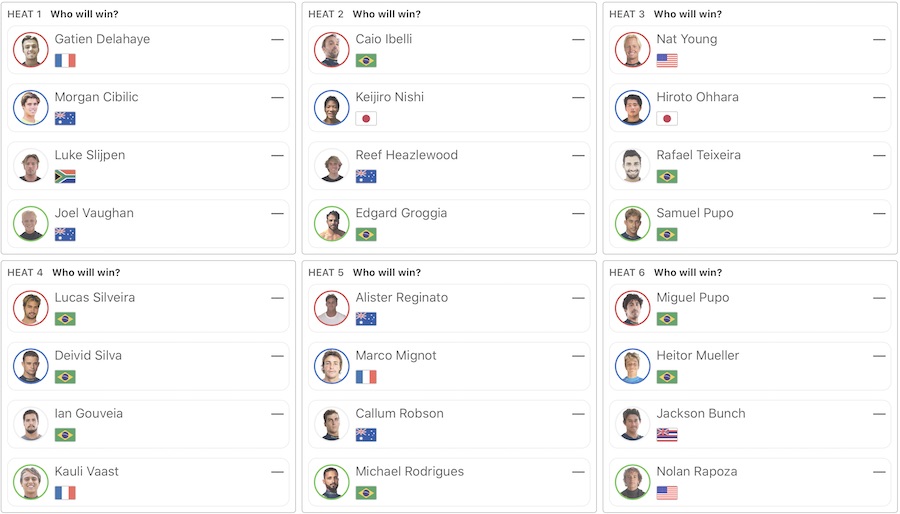900x514 pixels.
Task: Click the dash score next to Joel Vaughan
Action: click(277, 213)
